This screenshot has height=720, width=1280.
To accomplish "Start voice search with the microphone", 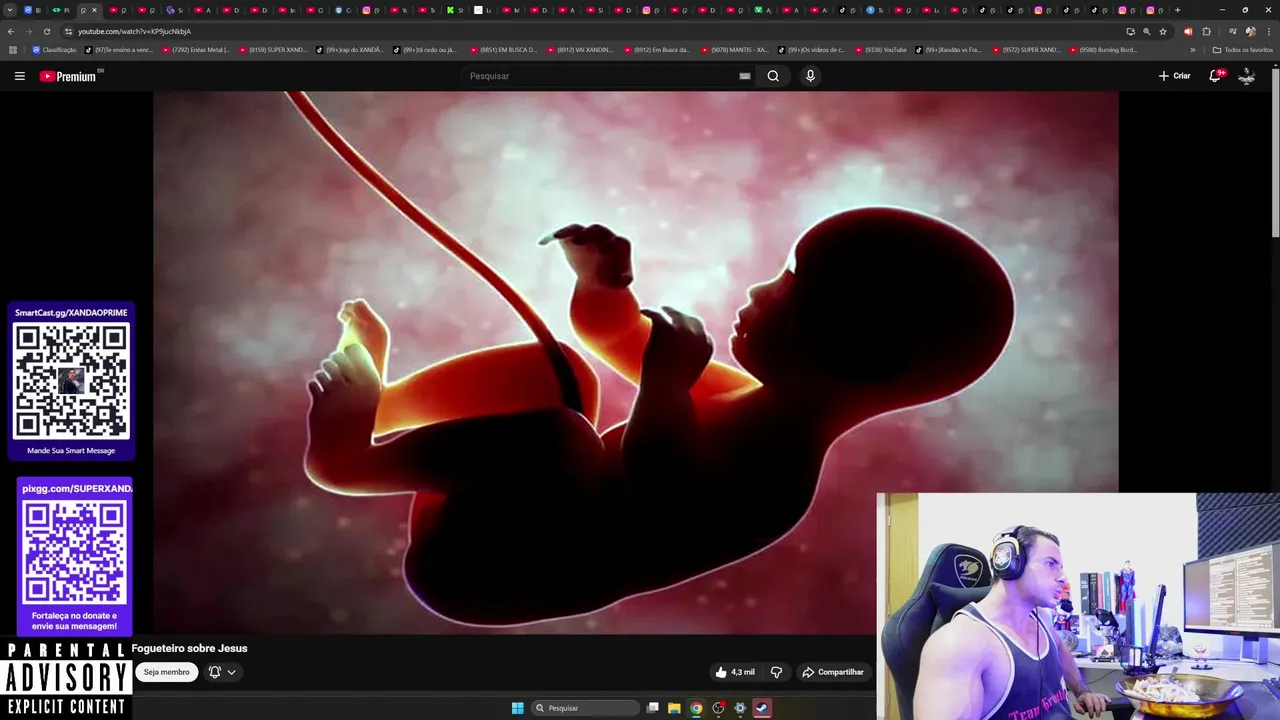I will tap(810, 76).
